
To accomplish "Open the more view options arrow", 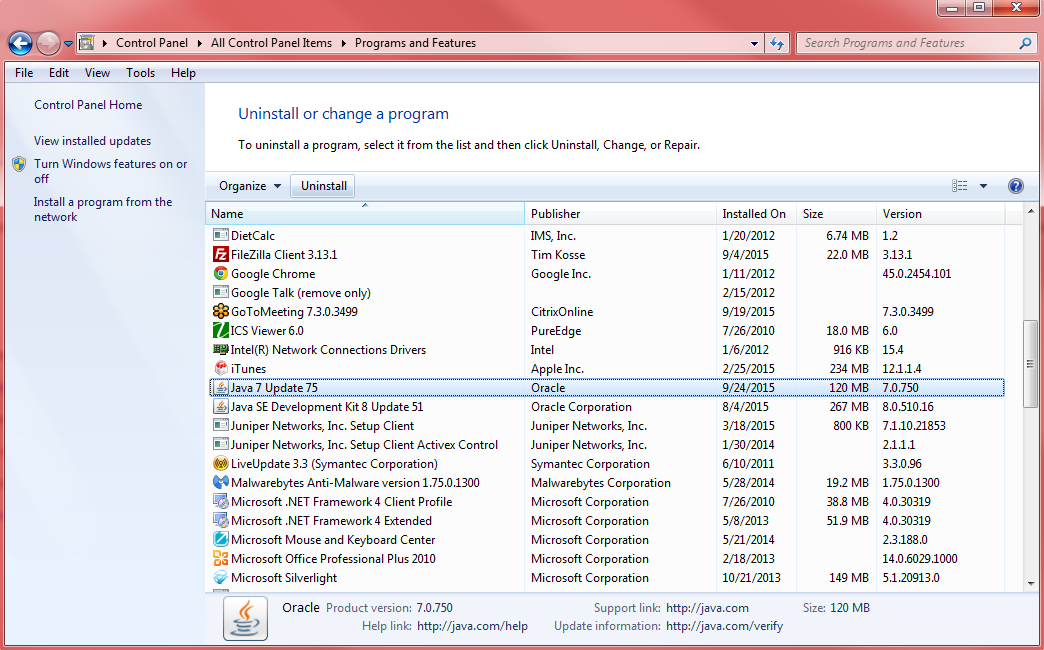I will click(x=983, y=186).
